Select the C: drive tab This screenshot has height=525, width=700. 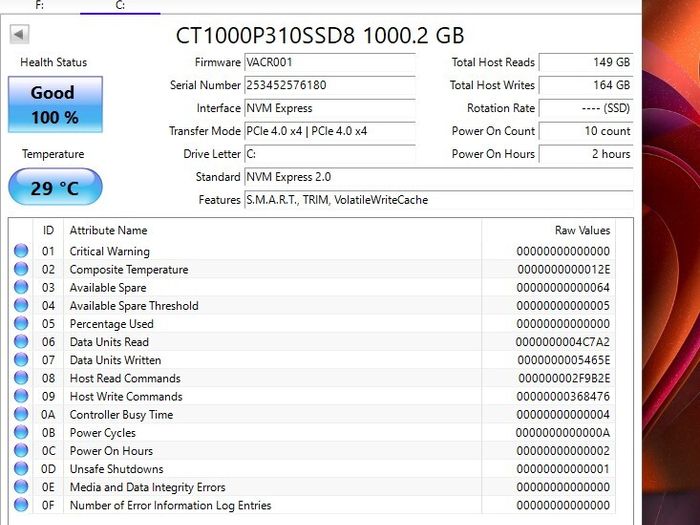(x=120, y=6)
